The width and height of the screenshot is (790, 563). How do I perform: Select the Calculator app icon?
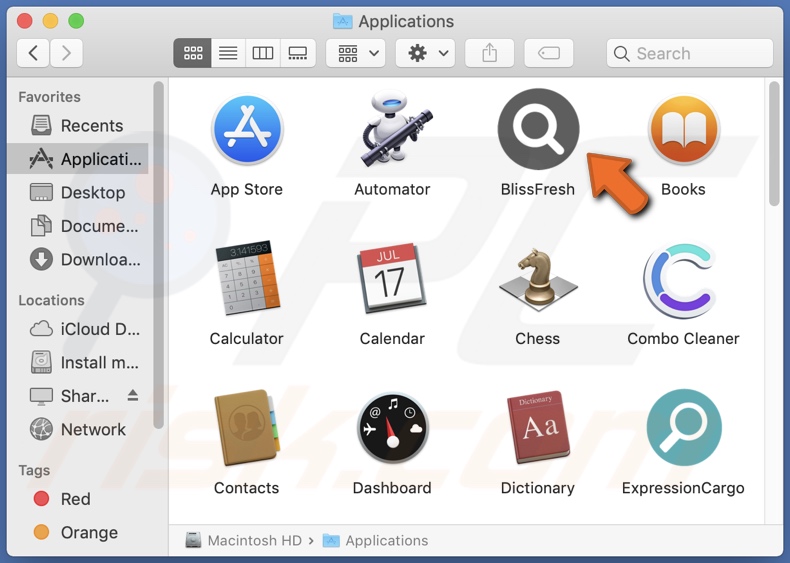coord(247,278)
